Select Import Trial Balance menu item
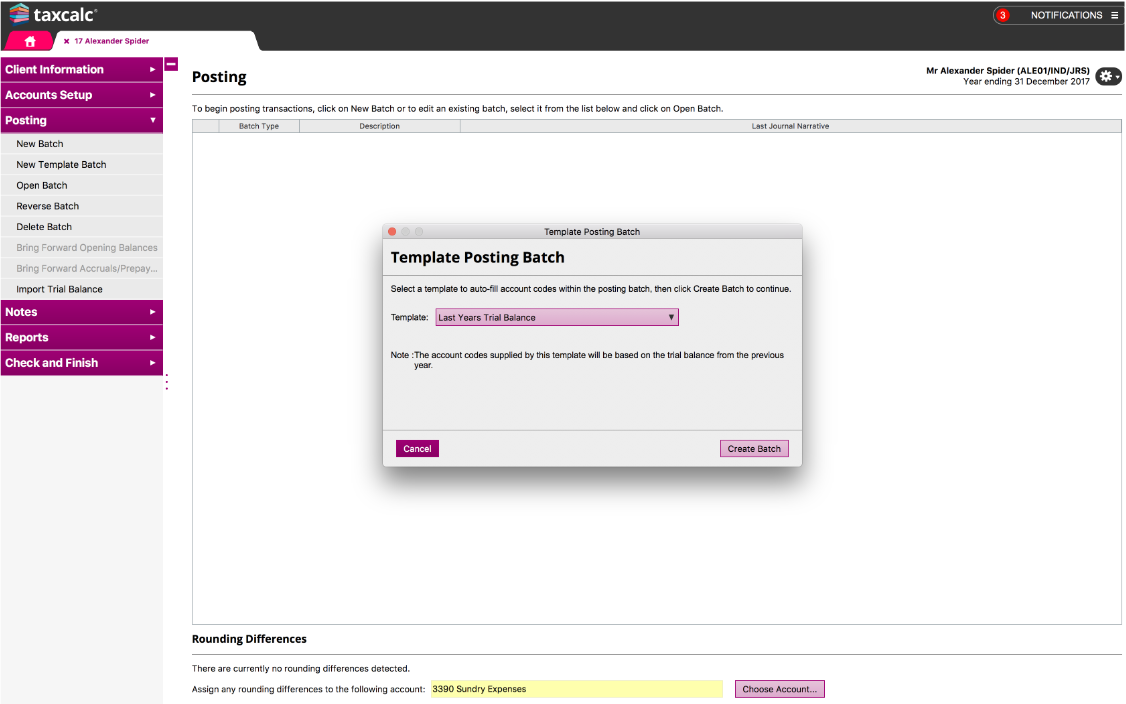 coord(59,289)
